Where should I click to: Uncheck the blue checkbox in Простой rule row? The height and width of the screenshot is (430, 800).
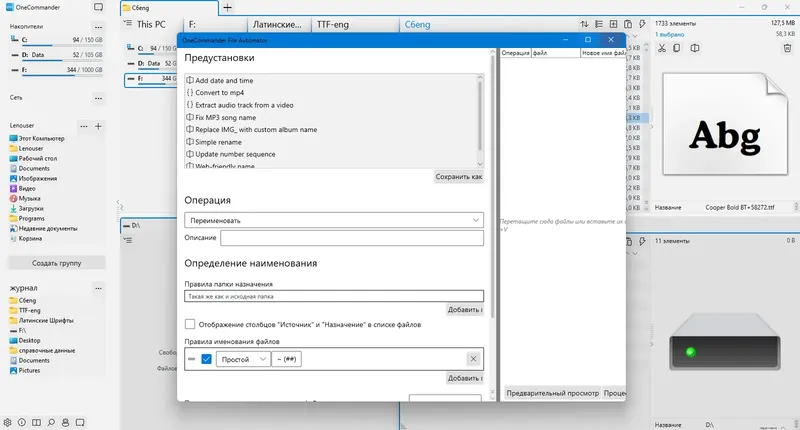206,359
